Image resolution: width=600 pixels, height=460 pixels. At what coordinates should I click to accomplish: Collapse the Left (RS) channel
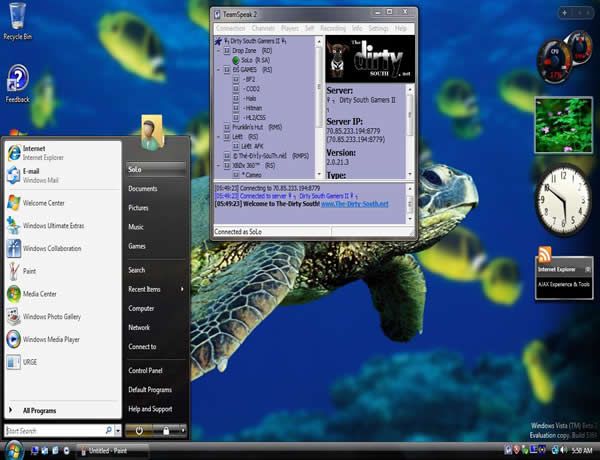click(218, 137)
